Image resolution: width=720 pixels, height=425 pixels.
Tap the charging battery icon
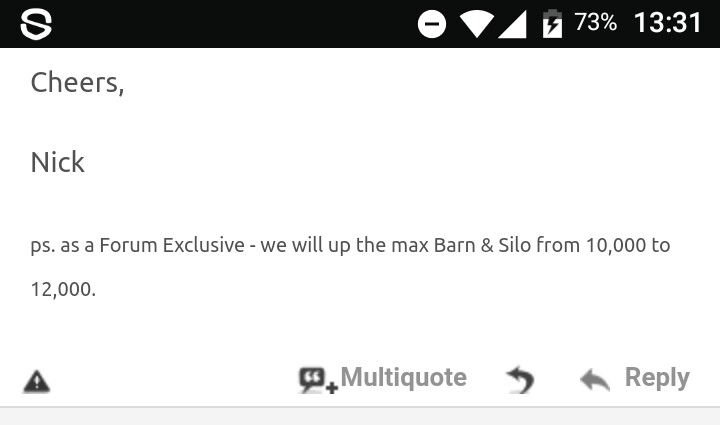552,24
